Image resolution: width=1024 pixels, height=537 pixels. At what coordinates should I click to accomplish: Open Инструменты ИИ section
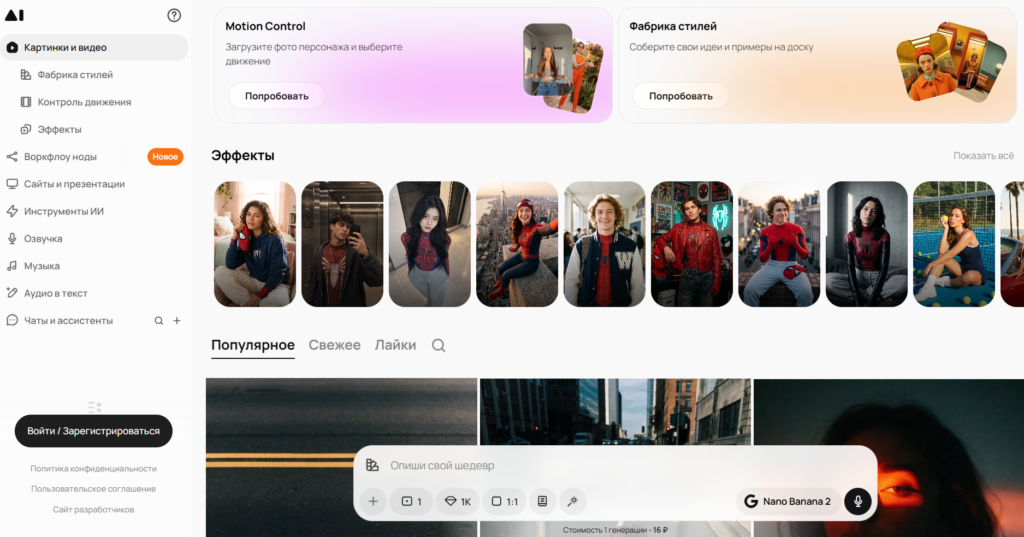pos(63,212)
